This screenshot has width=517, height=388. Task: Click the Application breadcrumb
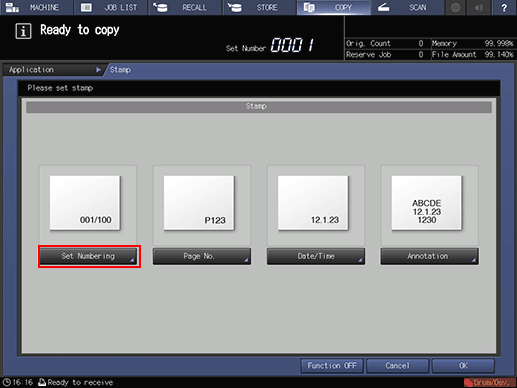(53, 70)
